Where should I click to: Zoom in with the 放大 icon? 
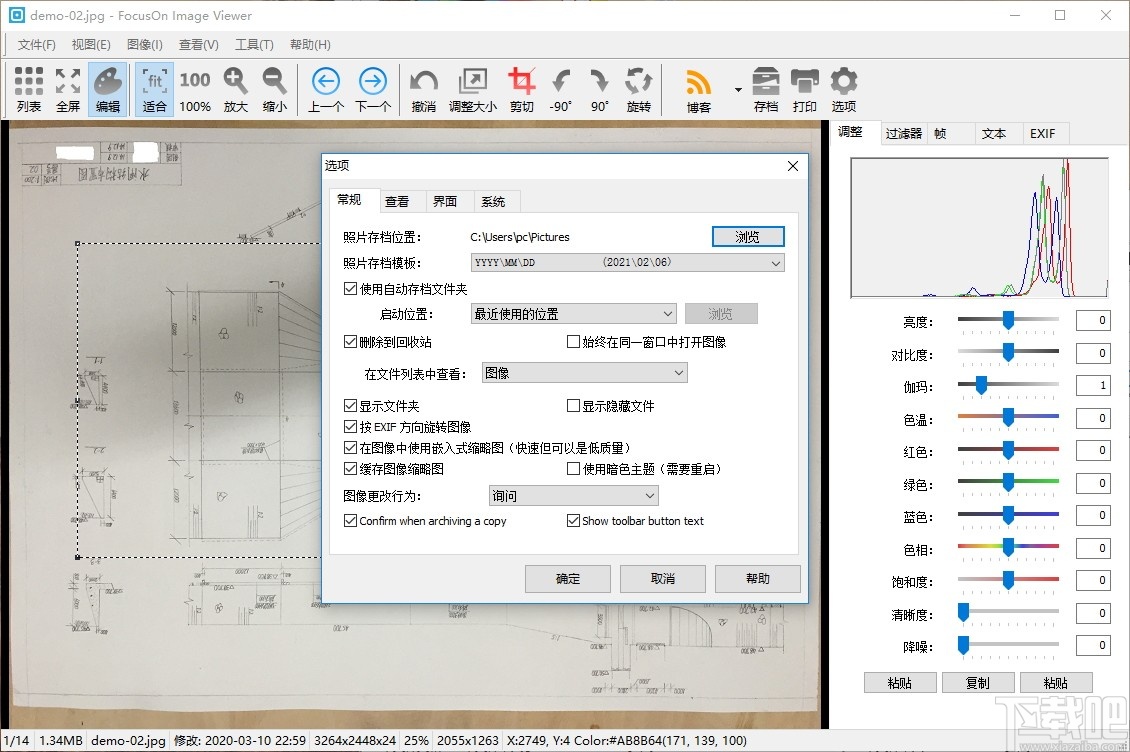(235, 88)
